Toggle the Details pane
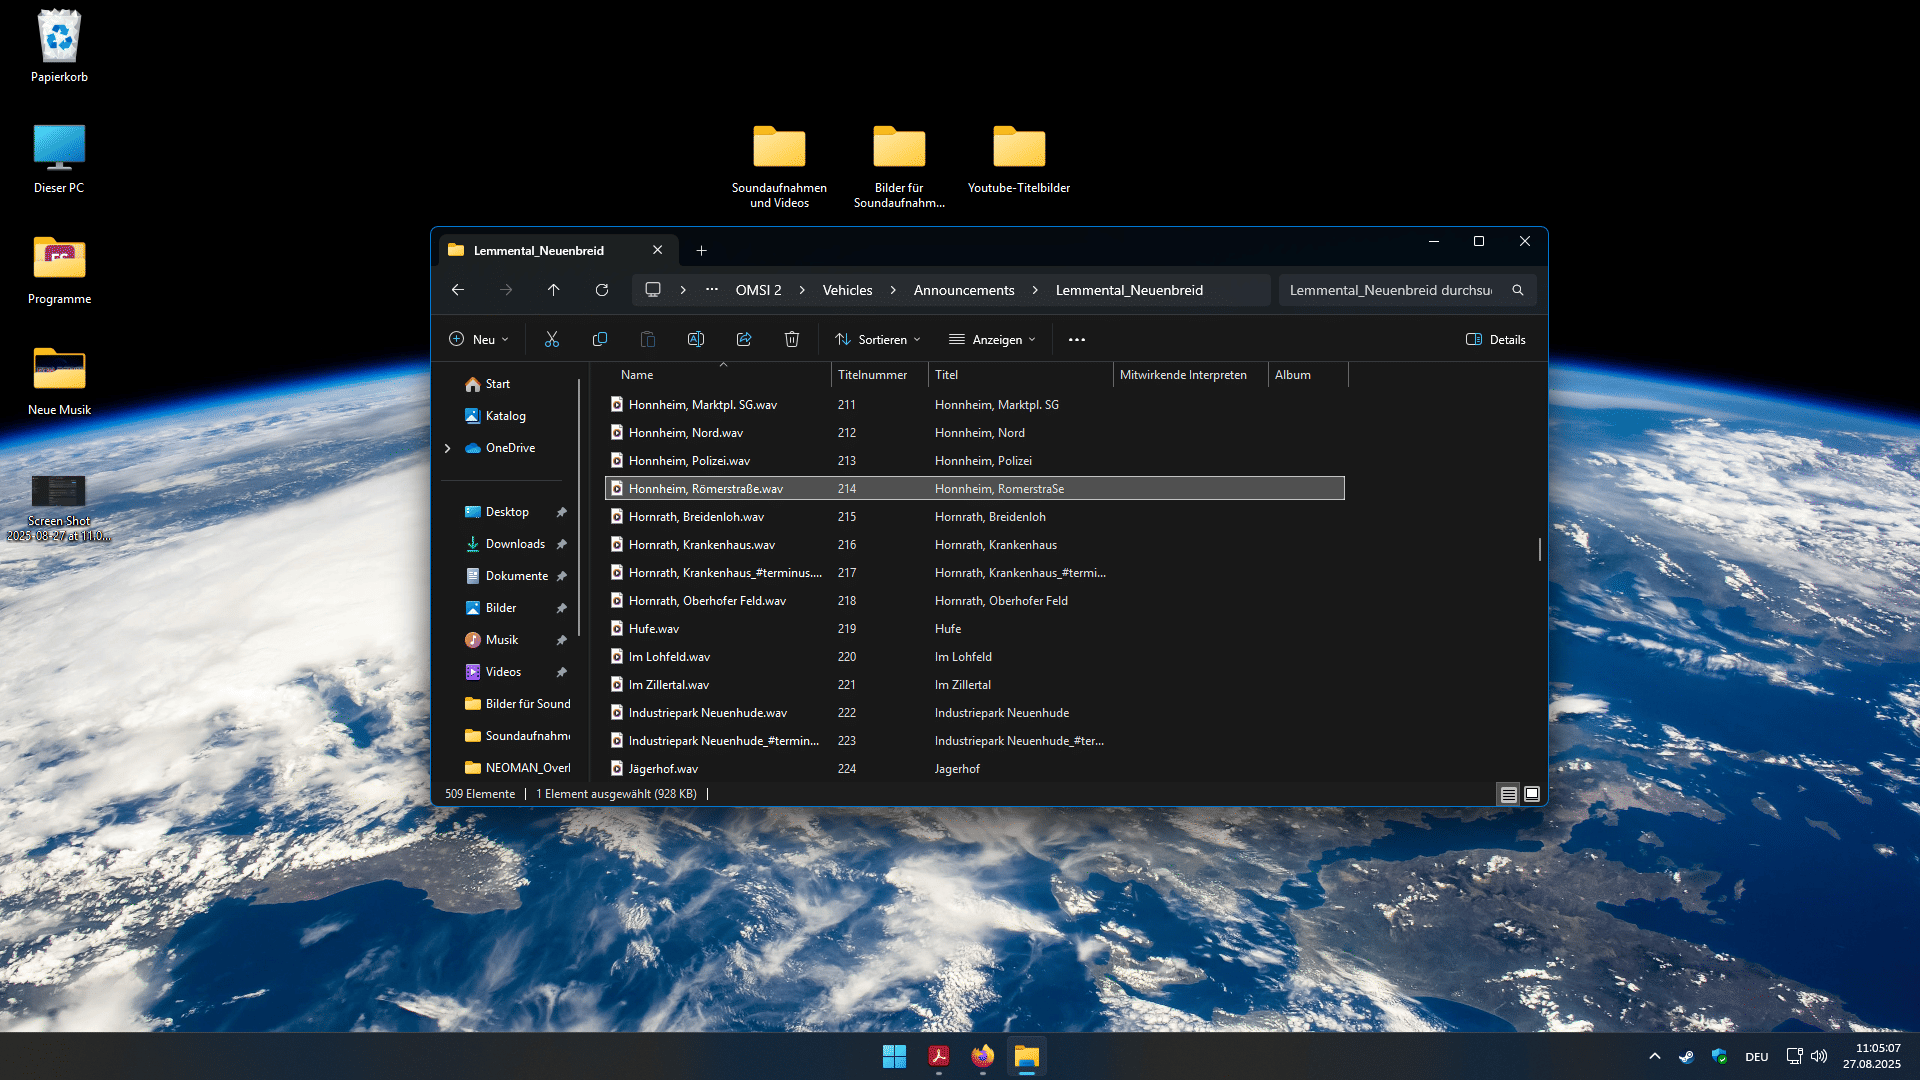Image resolution: width=1920 pixels, height=1080 pixels. click(x=1496, y=339)
